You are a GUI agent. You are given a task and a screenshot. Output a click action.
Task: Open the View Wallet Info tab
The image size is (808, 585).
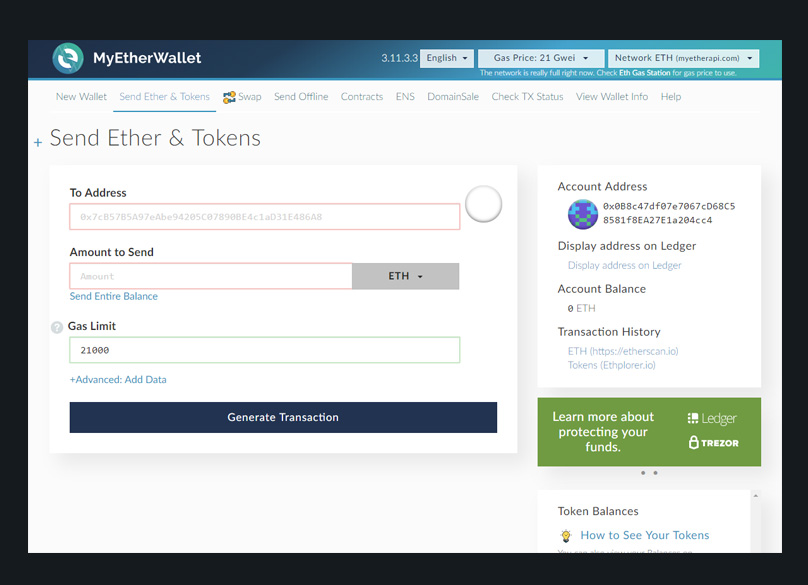612,97
